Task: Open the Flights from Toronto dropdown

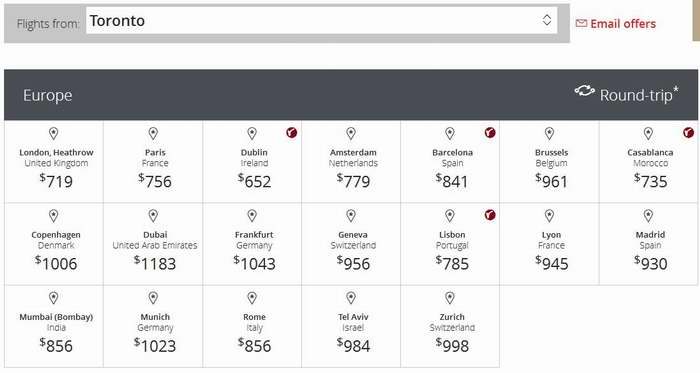Action: 321,21
